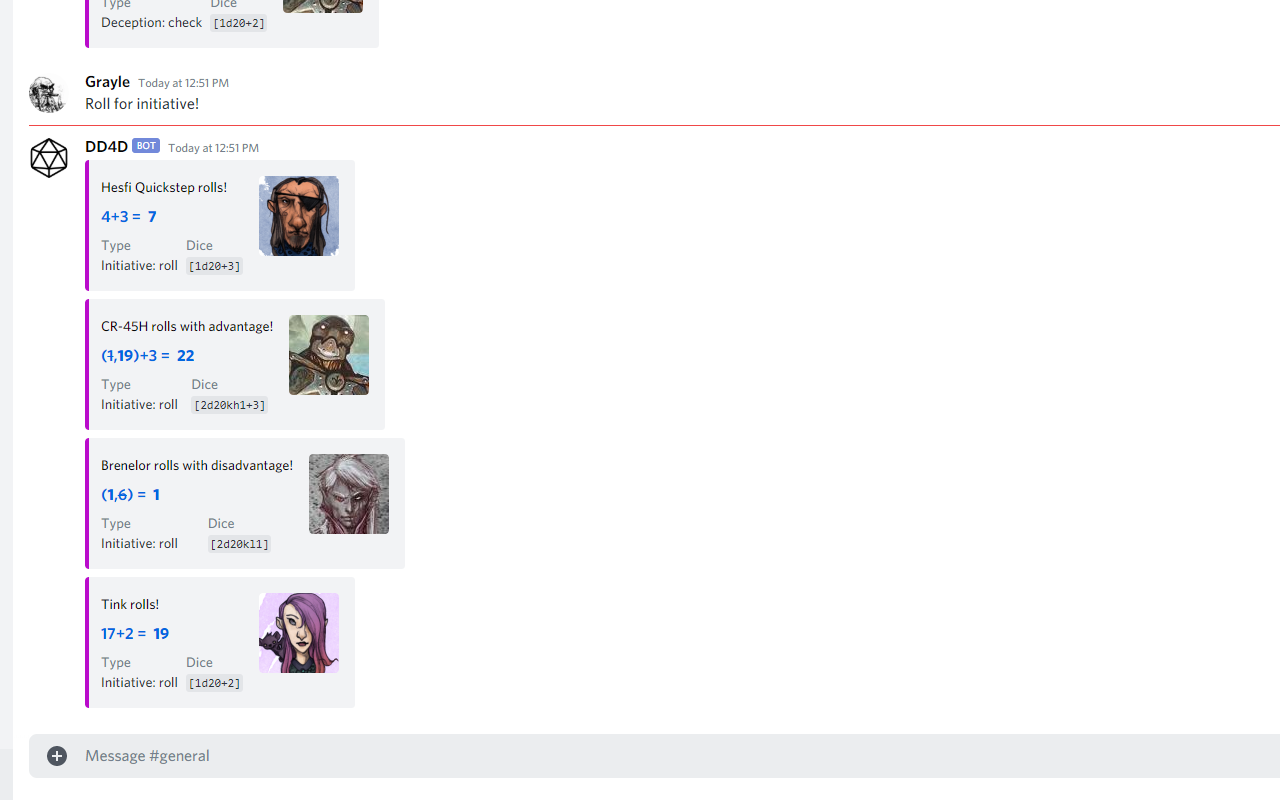This screenshot has height=800, width=1280.
Task: Open Grayle's user avatar
Action: (48, 94)
